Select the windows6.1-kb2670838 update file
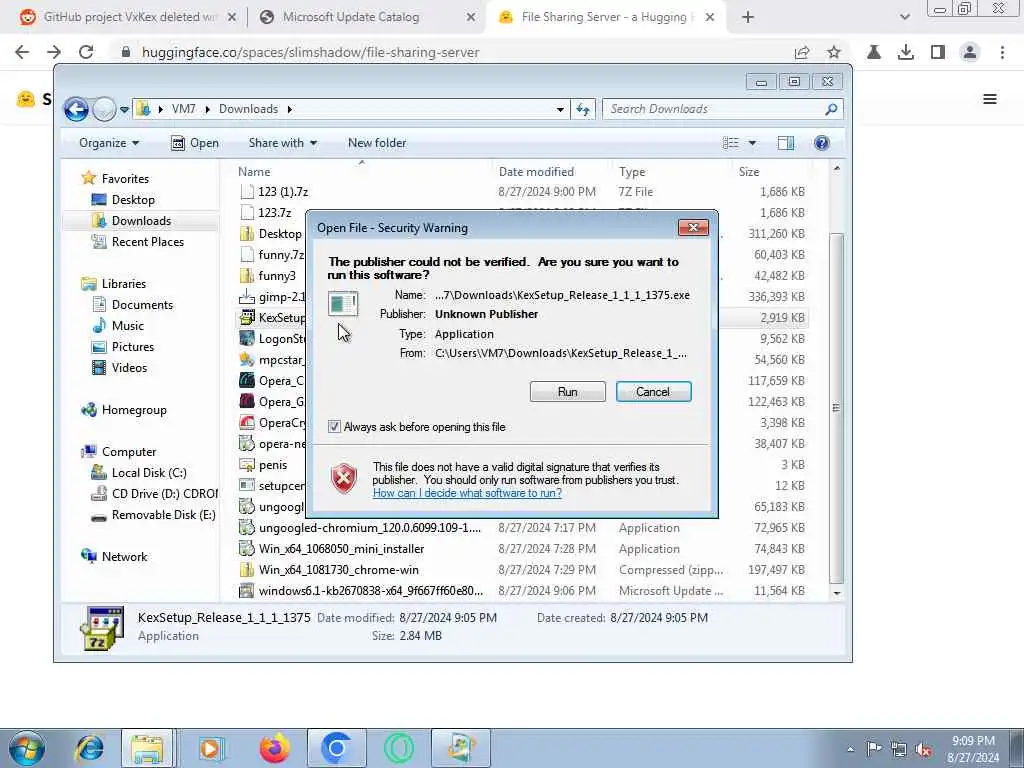The height and width of the screenshot is (768, 1024). [370, 591]
